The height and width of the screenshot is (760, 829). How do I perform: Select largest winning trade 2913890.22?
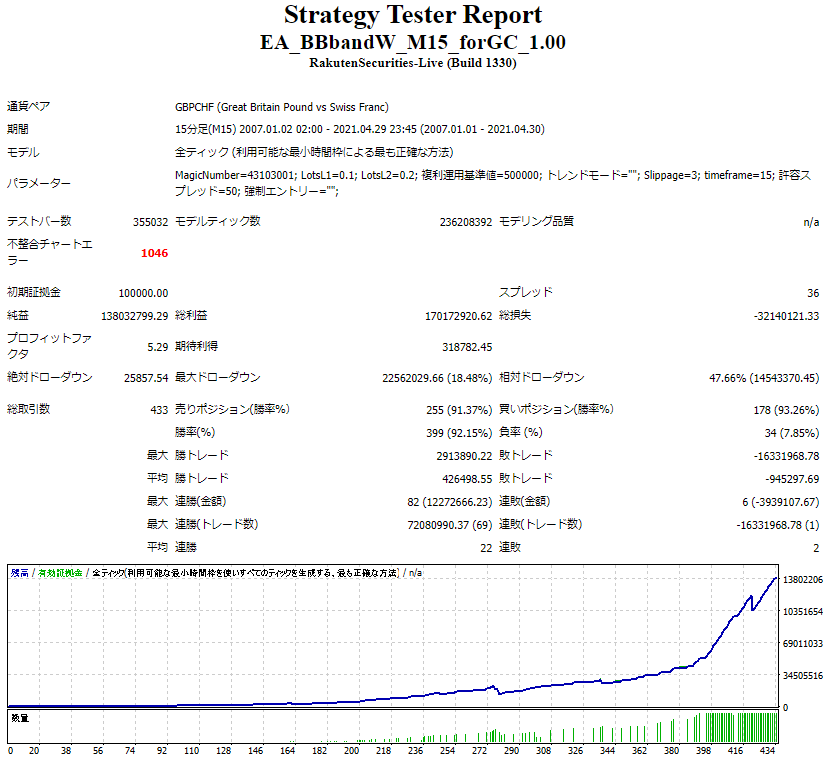coord(464,456)
